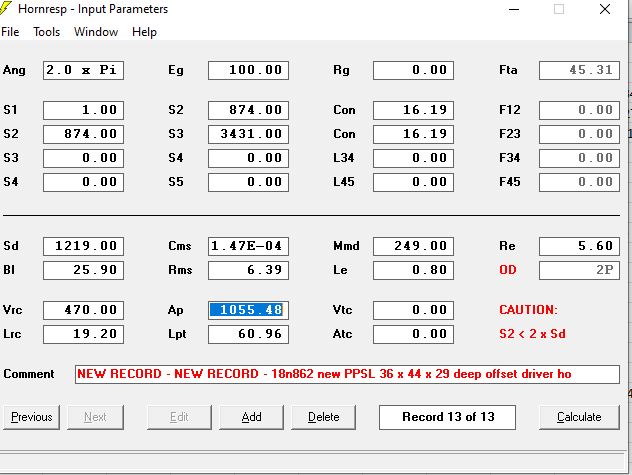Viewport: 632px width, 475px height.
Task: Click the Cms field 1.47E-04
Action: (x=248, y=246)
